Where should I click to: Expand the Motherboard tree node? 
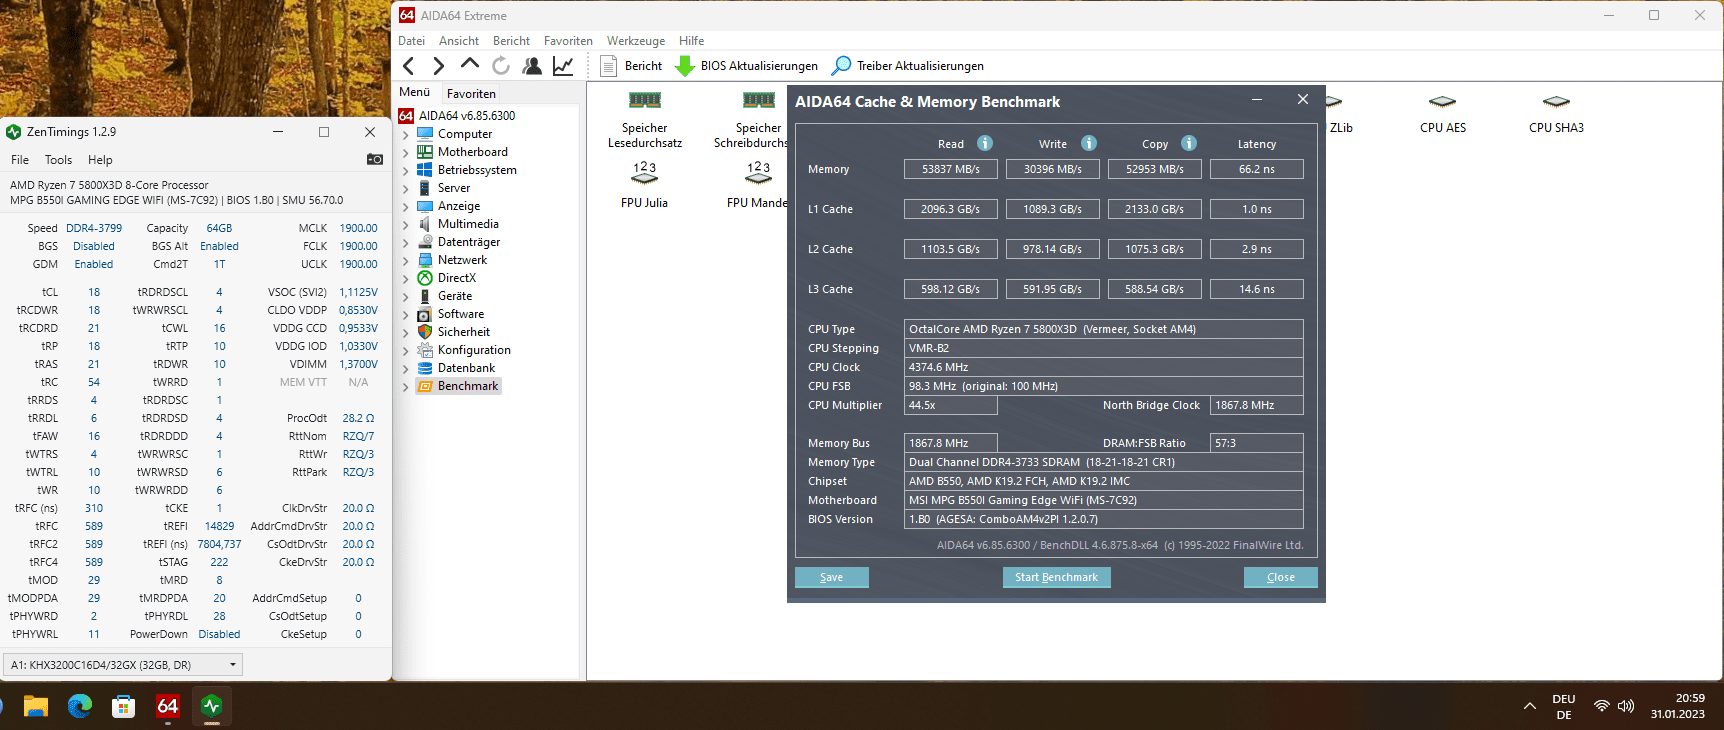(406, 152)
